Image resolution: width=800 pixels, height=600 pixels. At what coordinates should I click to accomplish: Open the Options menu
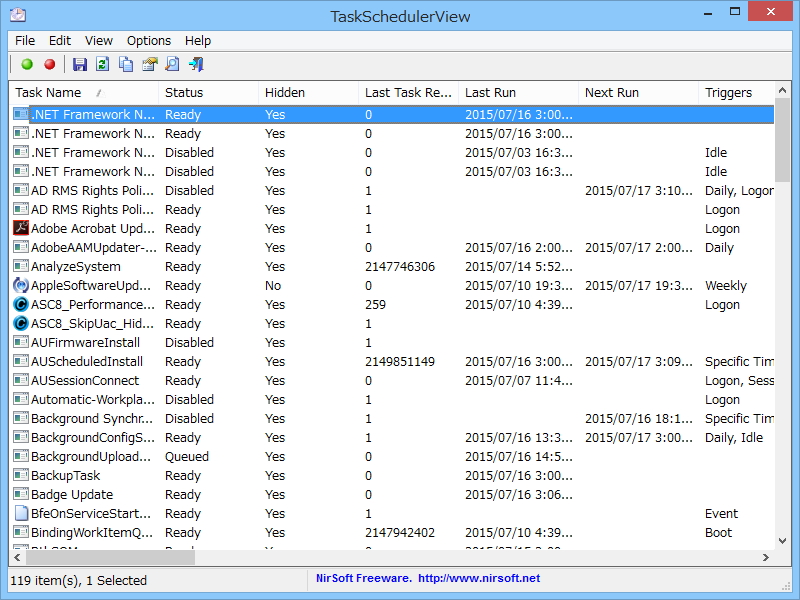[148, 41]
